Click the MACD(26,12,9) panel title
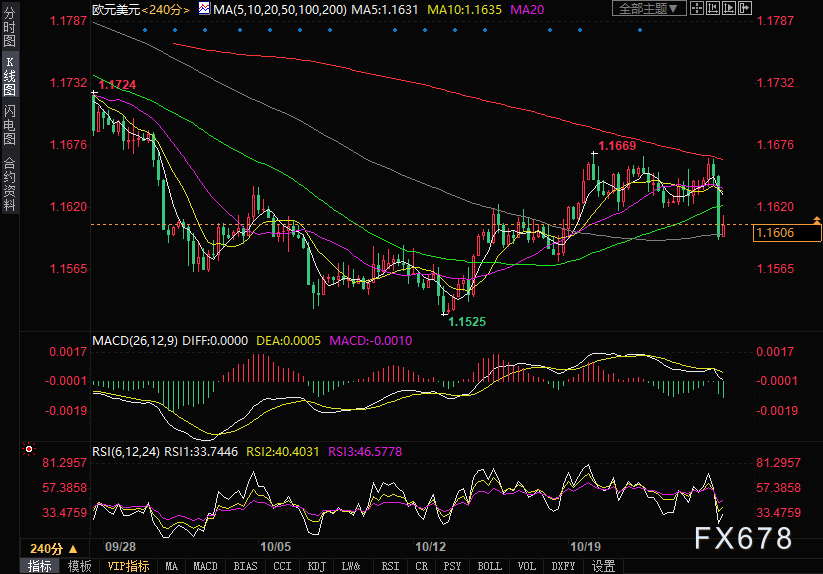The height and width of the screenshot is (574, 823). [135, 341]
